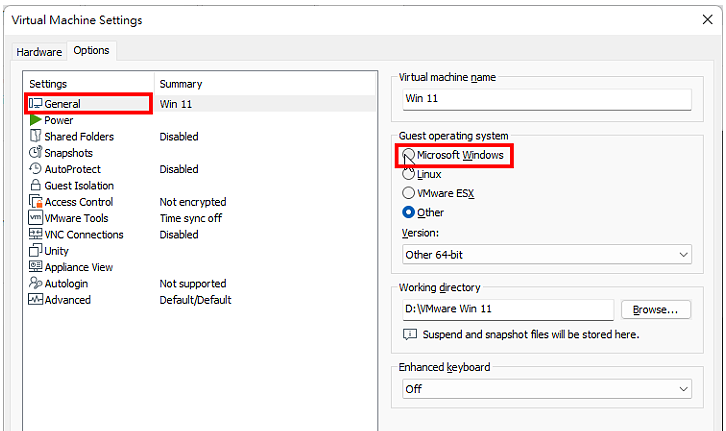Click the virtual machine name field
The height and width of the screenshot is (431, 726).
(547, 99)
